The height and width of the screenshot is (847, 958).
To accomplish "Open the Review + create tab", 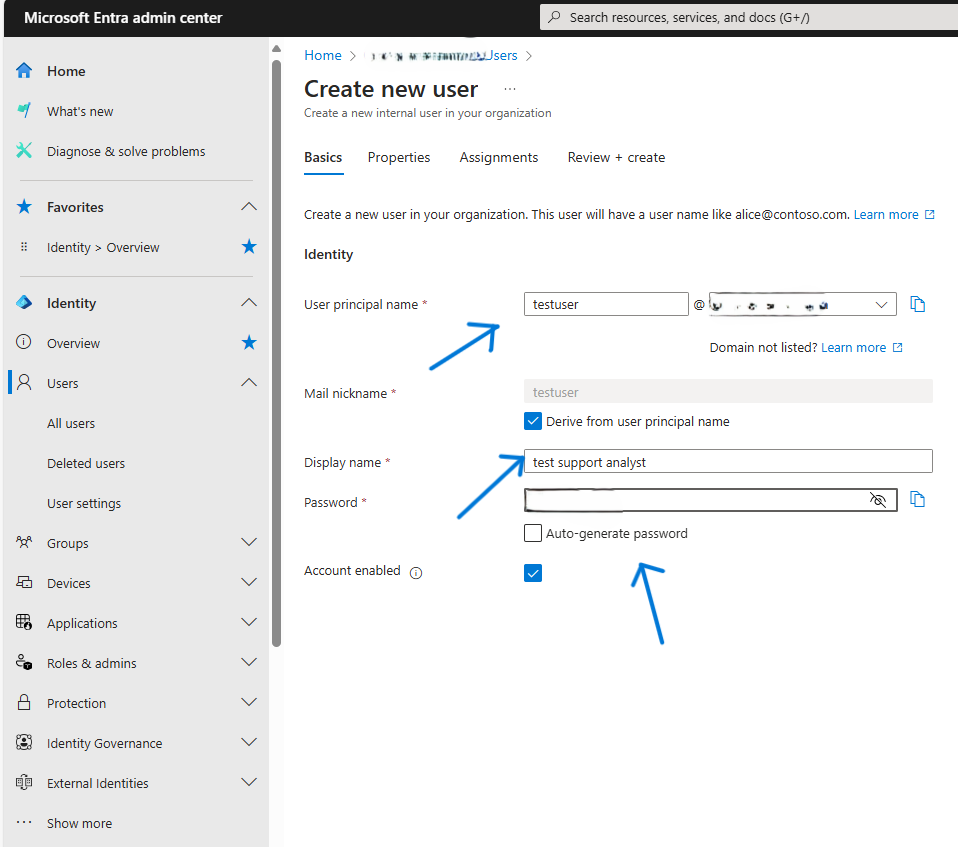I will pos(616,157).
